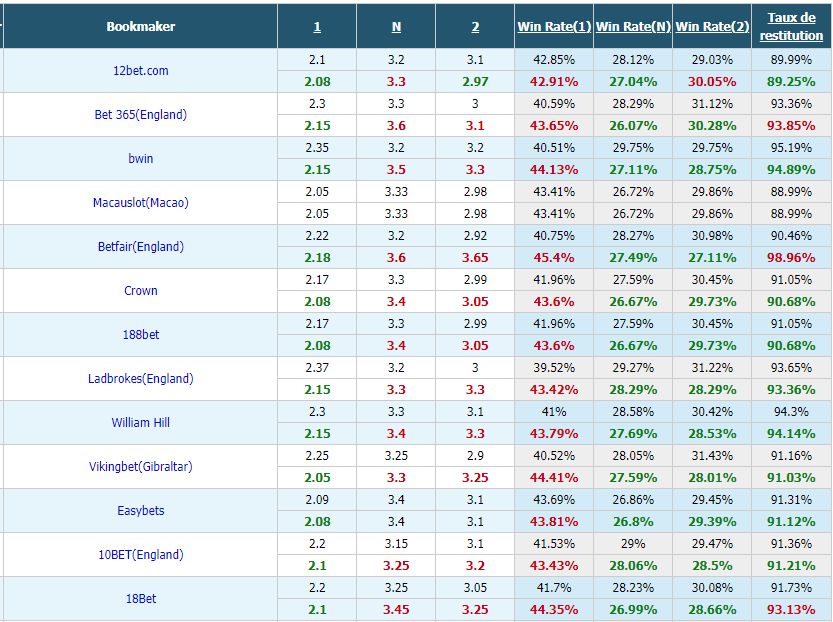
Task: Select Vikingbet win rate 31.43%
Action: click(x=712, y=456)
